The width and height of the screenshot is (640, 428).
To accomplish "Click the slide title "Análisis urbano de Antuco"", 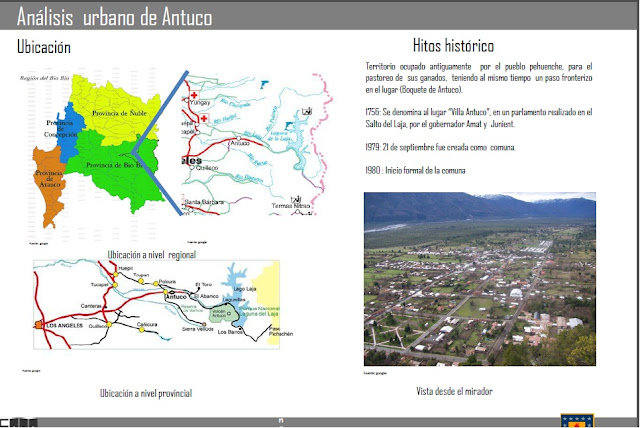I will (114, 17).
